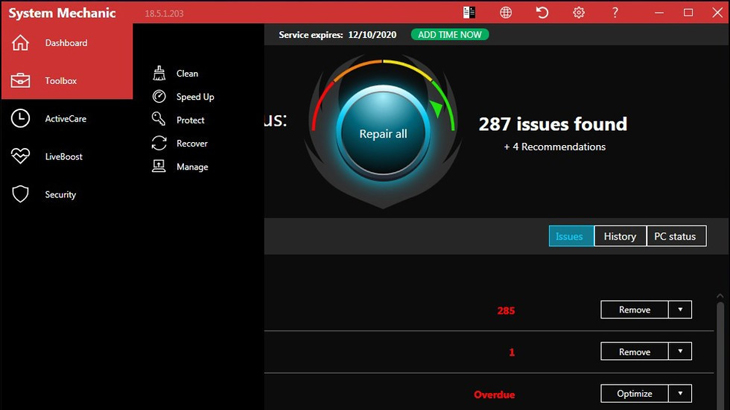Expand dropdown arrow next to 285 row Remove
730x410 pixels.
[x=680, y=309]
